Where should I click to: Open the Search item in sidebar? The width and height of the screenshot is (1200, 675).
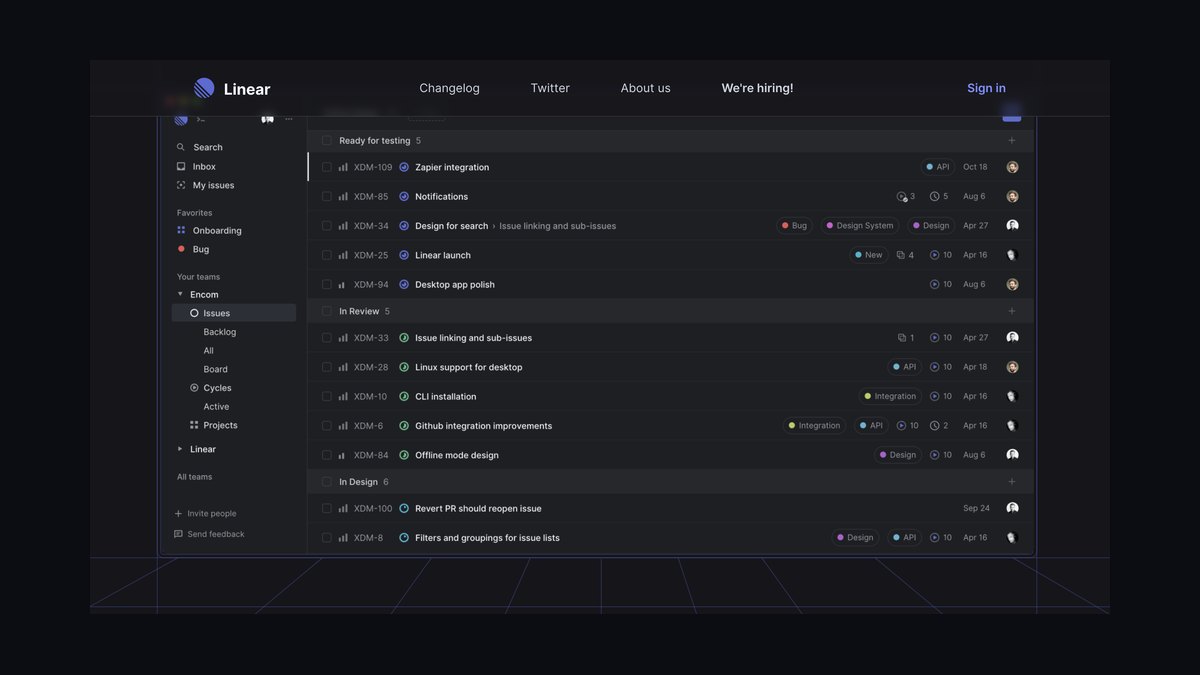point(200,147)
